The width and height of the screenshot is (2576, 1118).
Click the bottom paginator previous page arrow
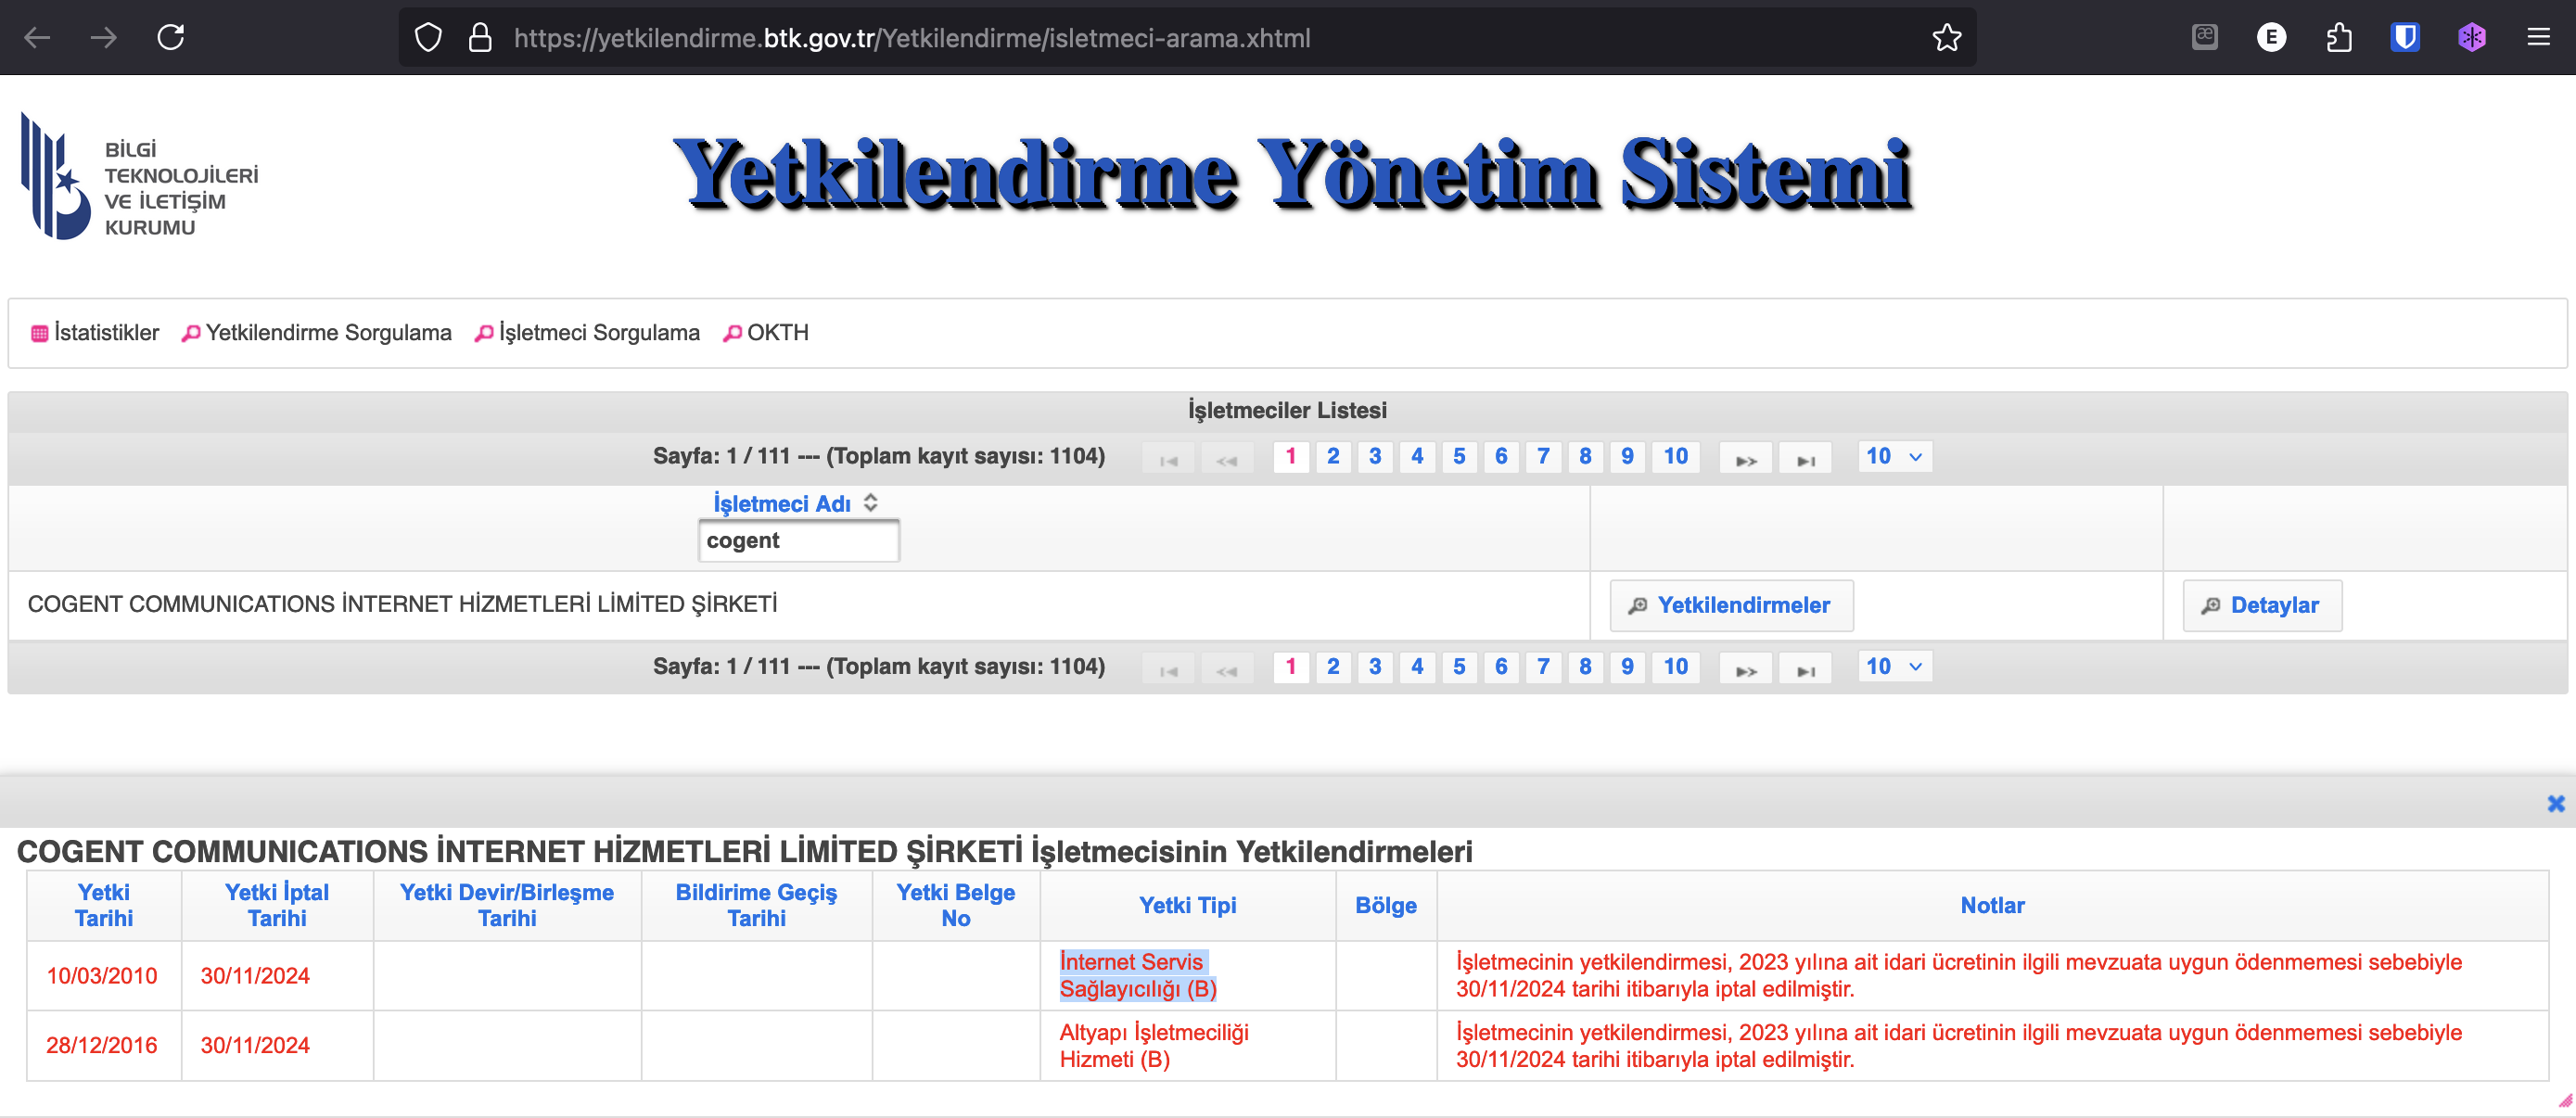[x=1227, y=667]
